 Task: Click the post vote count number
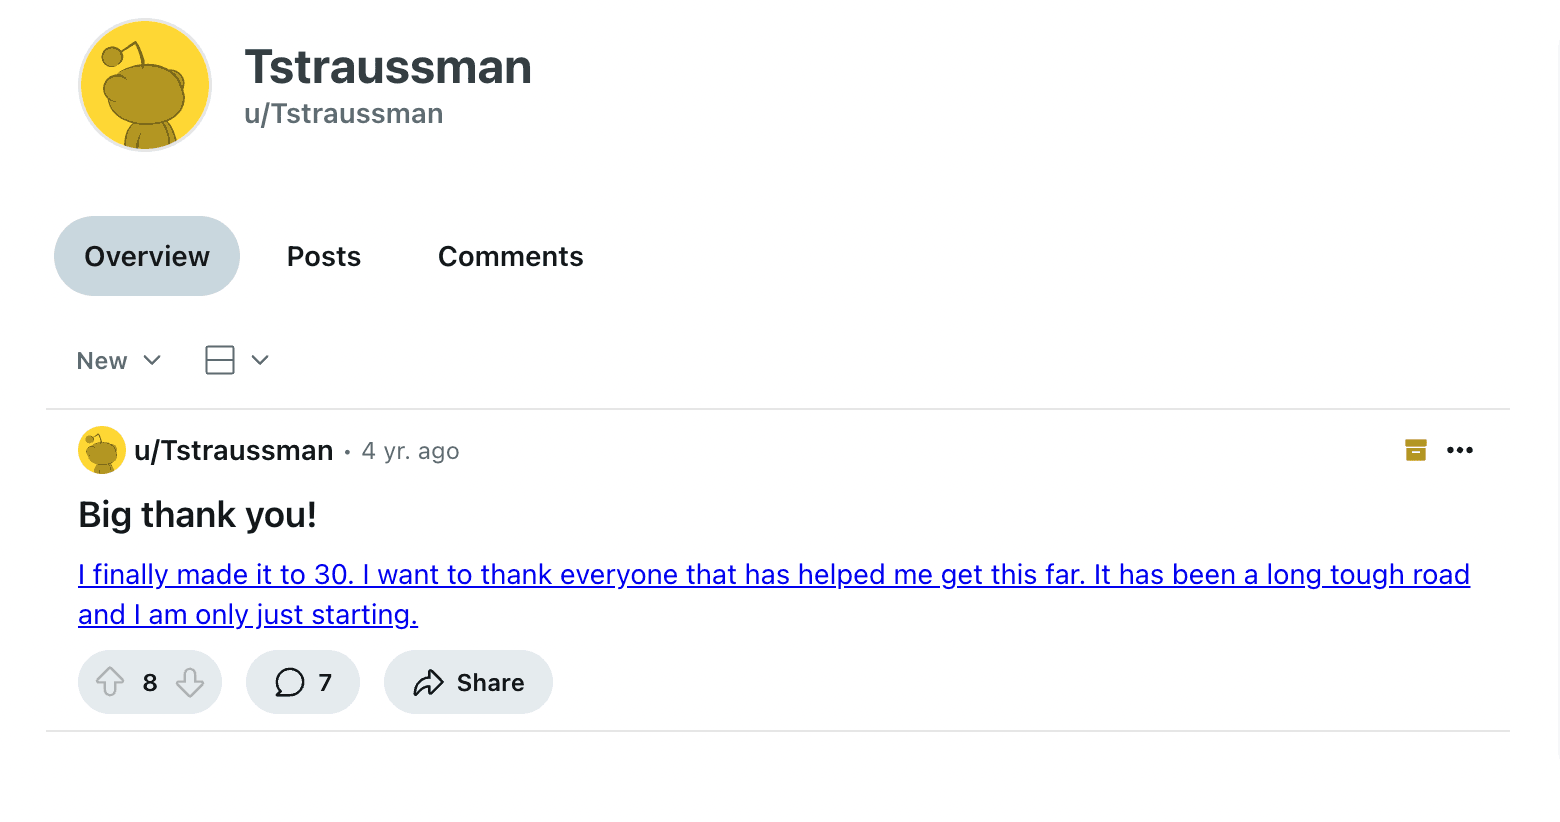(150, 682)
